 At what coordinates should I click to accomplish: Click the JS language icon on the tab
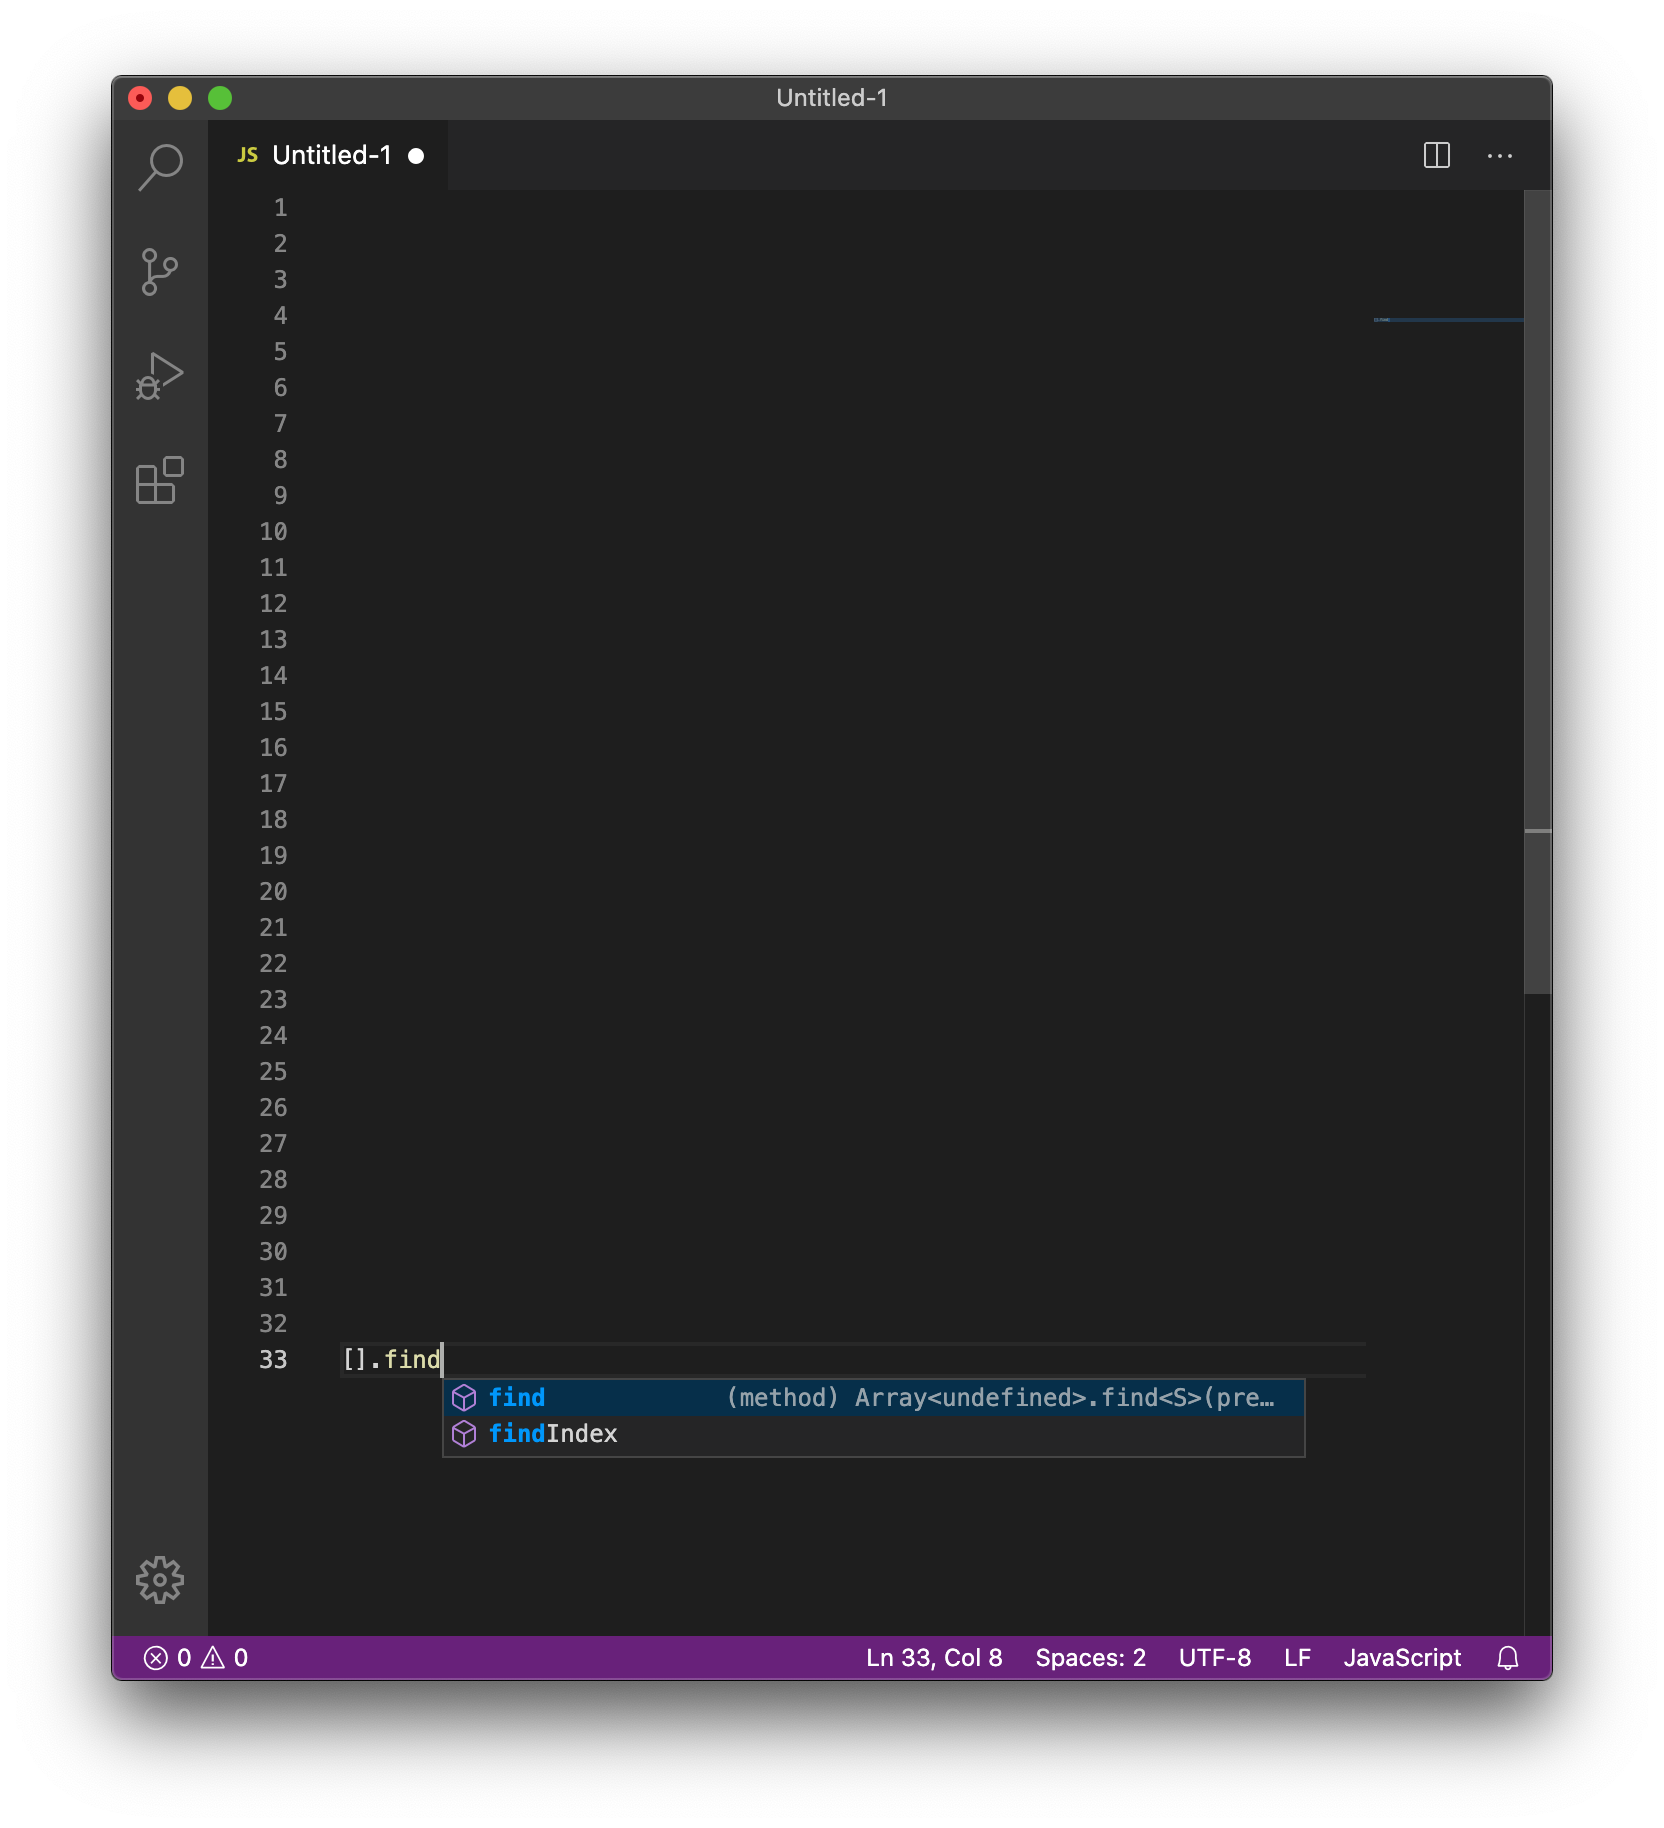[246, 155]
